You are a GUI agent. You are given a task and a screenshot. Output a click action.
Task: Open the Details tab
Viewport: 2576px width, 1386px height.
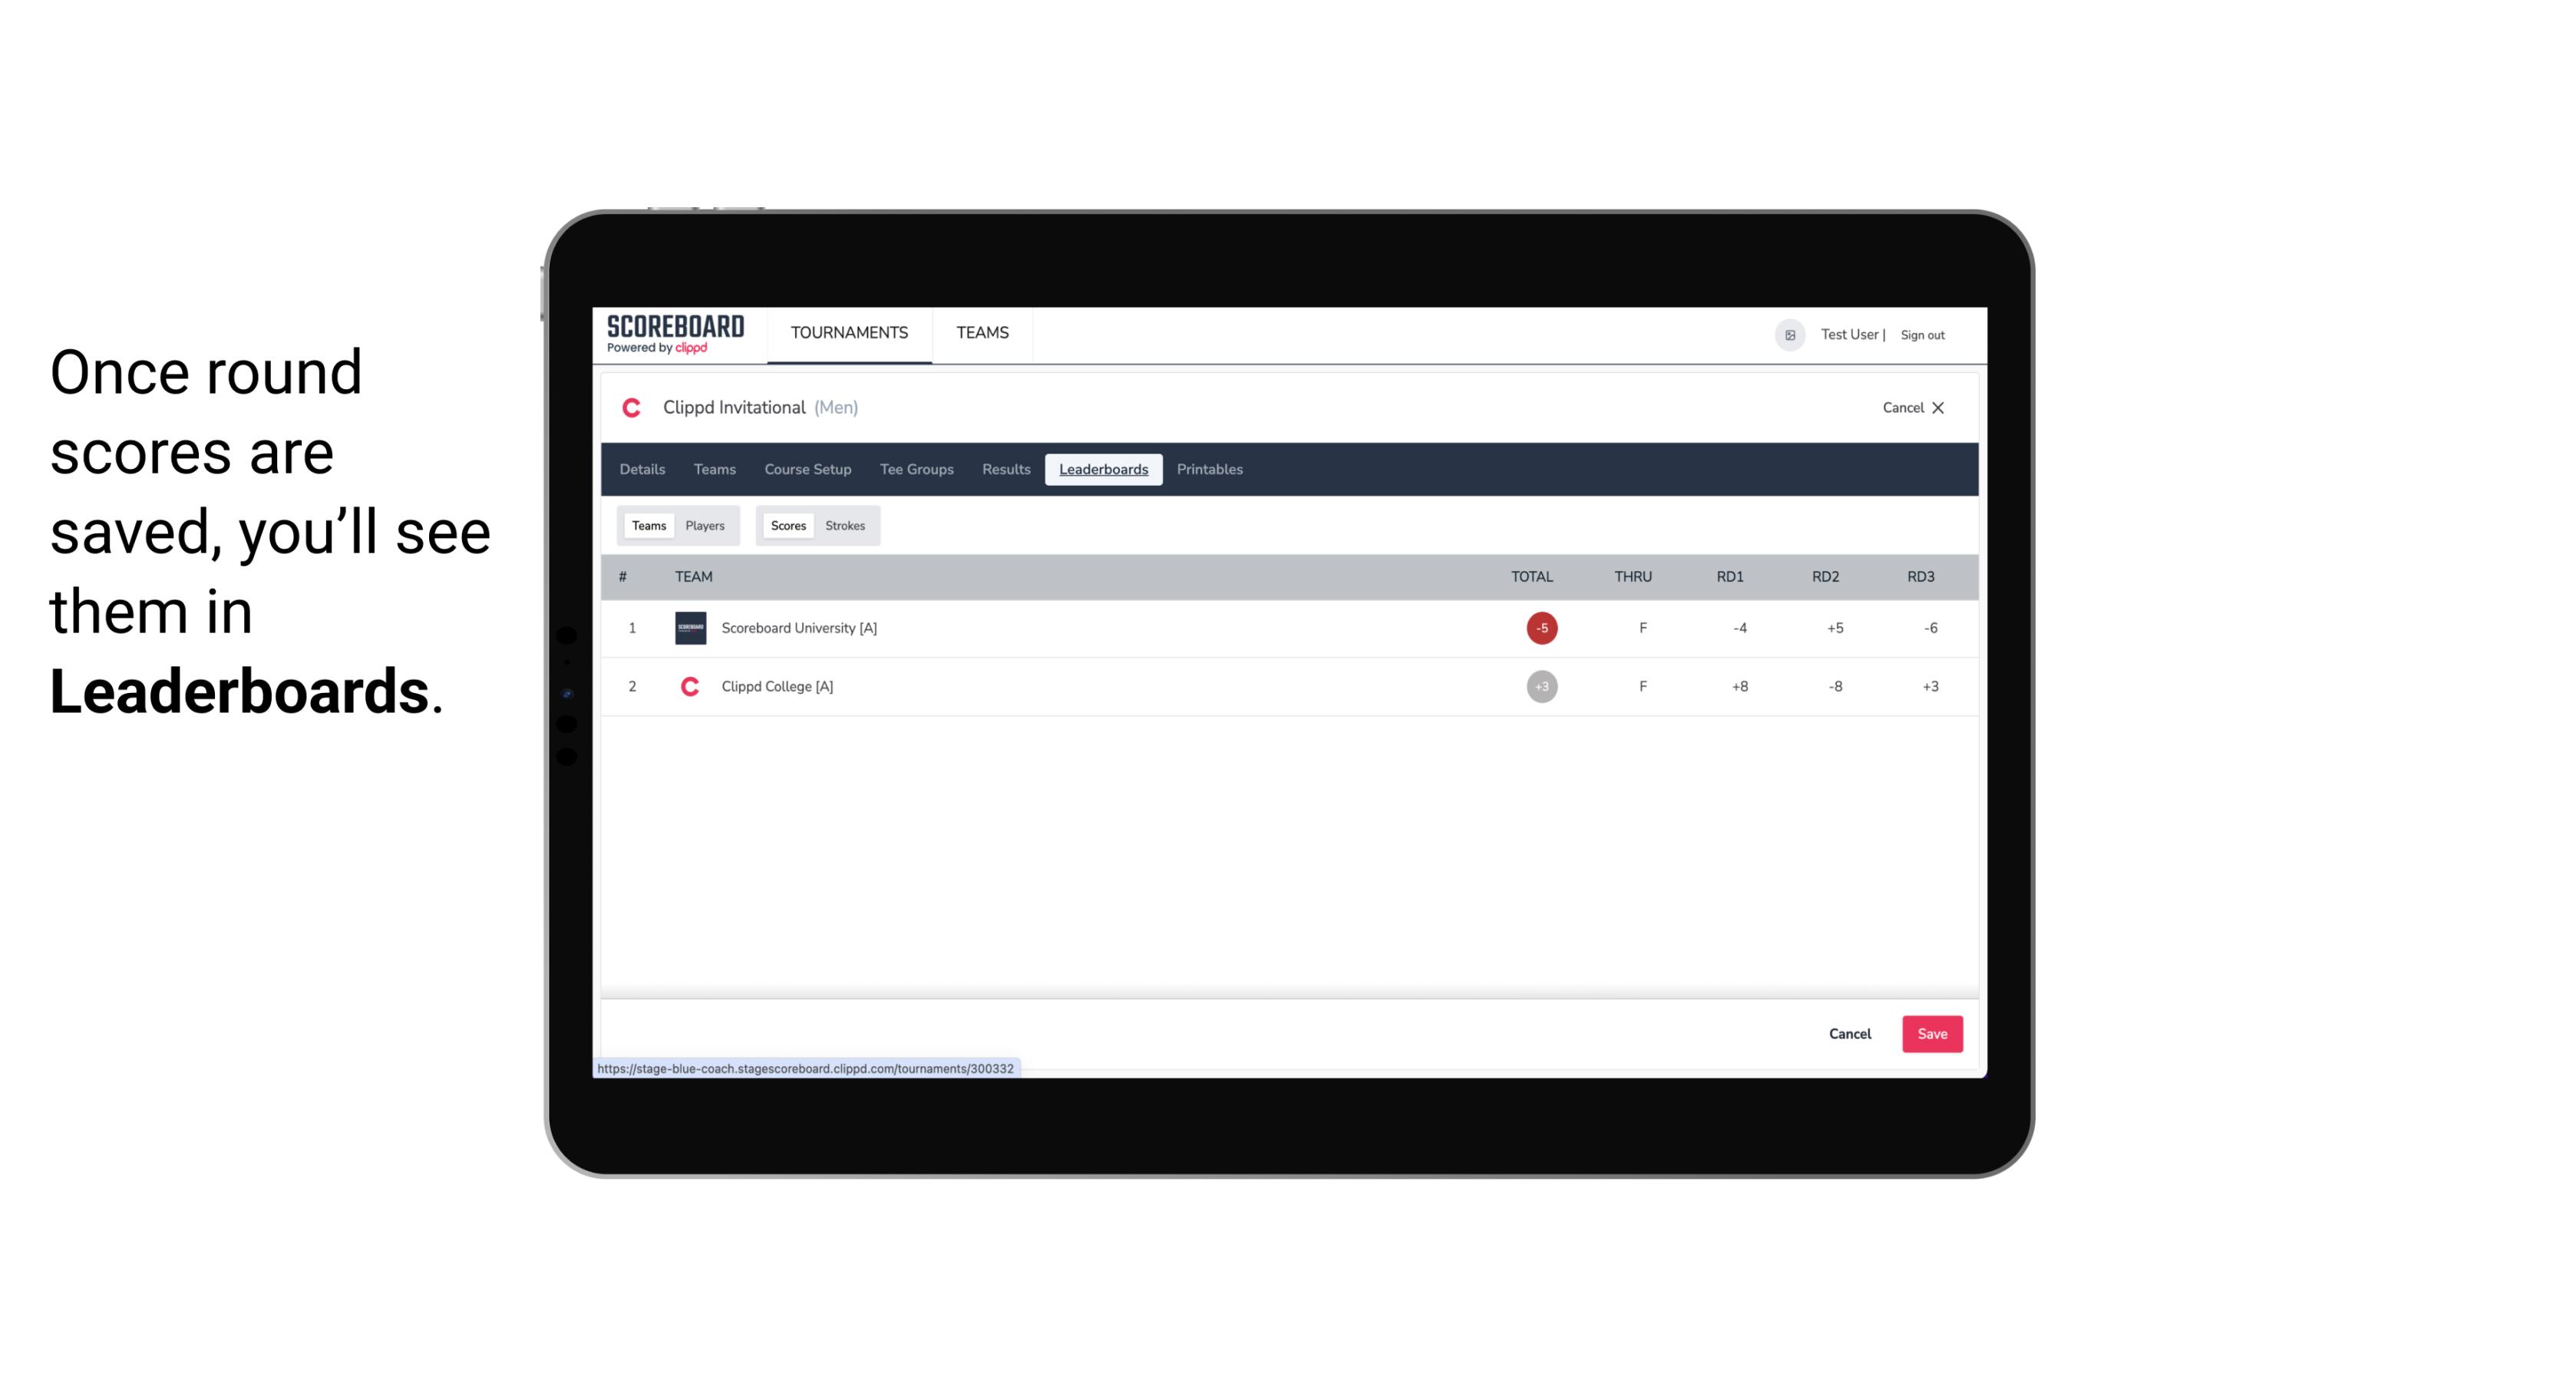point(642,470)
